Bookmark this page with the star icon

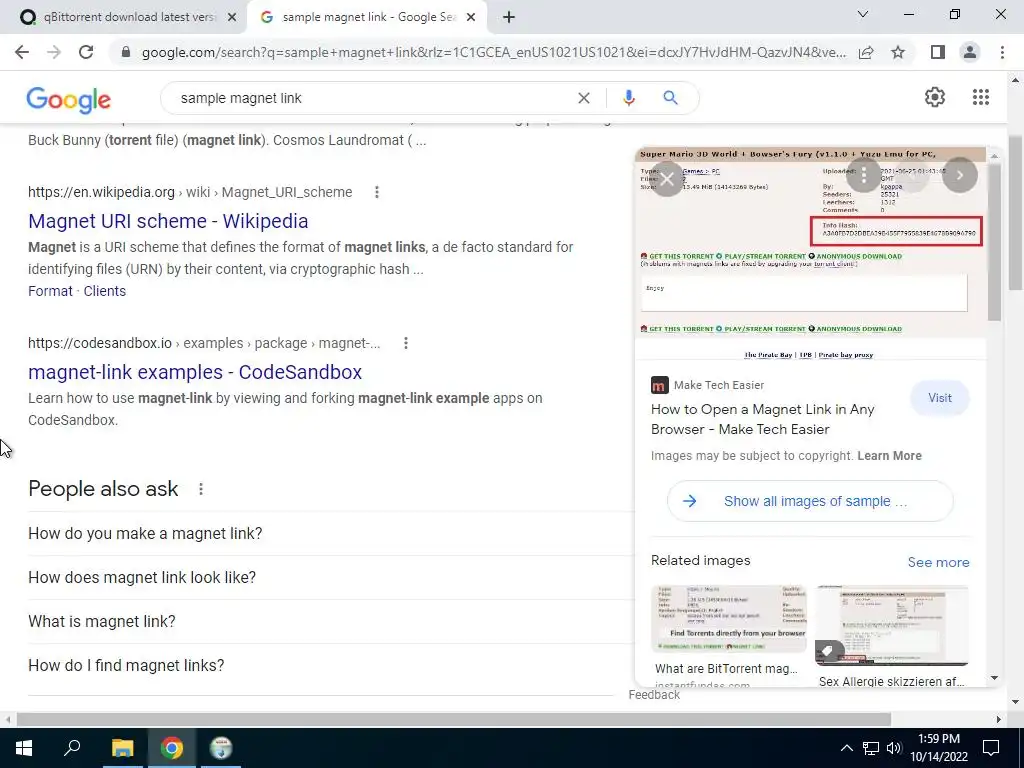[898, 52]
